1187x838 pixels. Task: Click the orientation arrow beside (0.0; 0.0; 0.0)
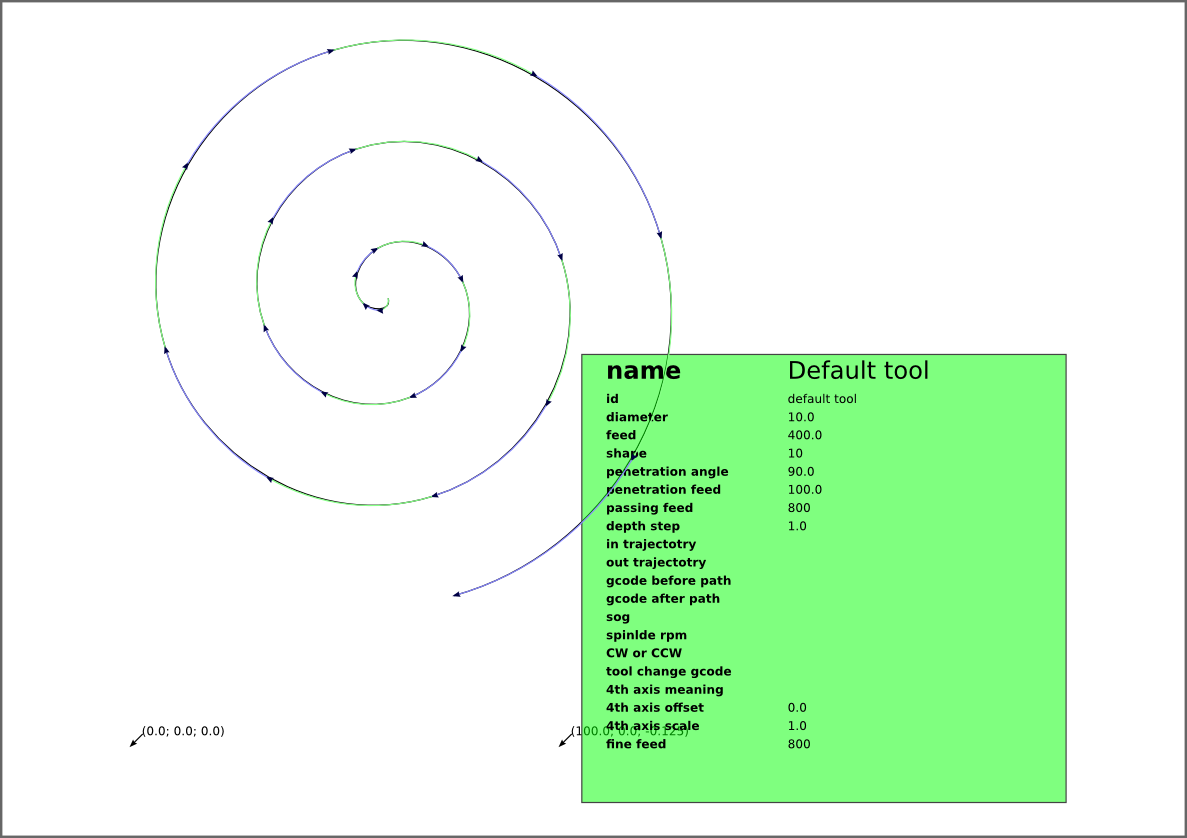tap(137, 739)
